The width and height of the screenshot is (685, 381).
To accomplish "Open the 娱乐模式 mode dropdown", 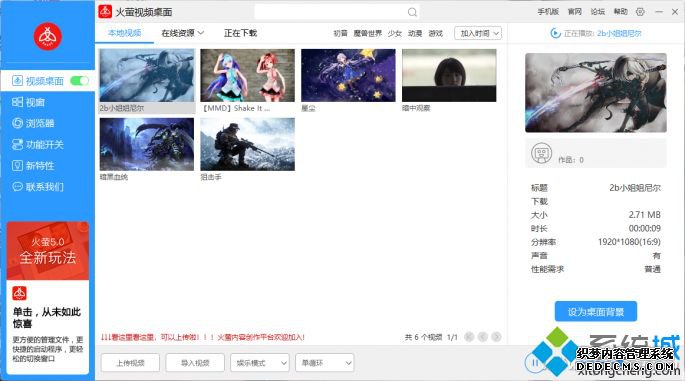I will click(x=259, y=363).
